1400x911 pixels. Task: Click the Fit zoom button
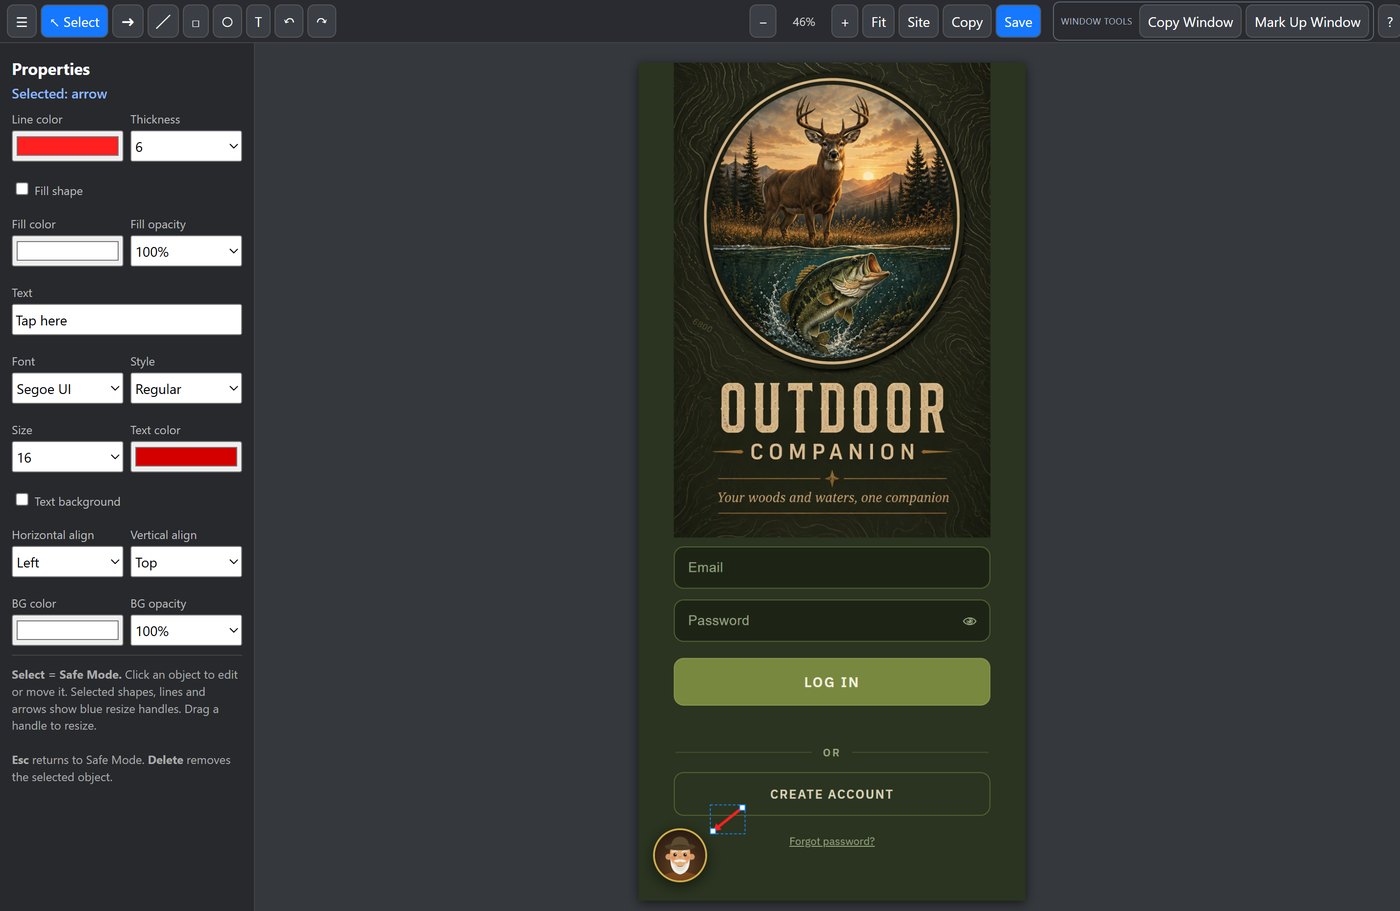pyautogui.click(x=878, y=22)
